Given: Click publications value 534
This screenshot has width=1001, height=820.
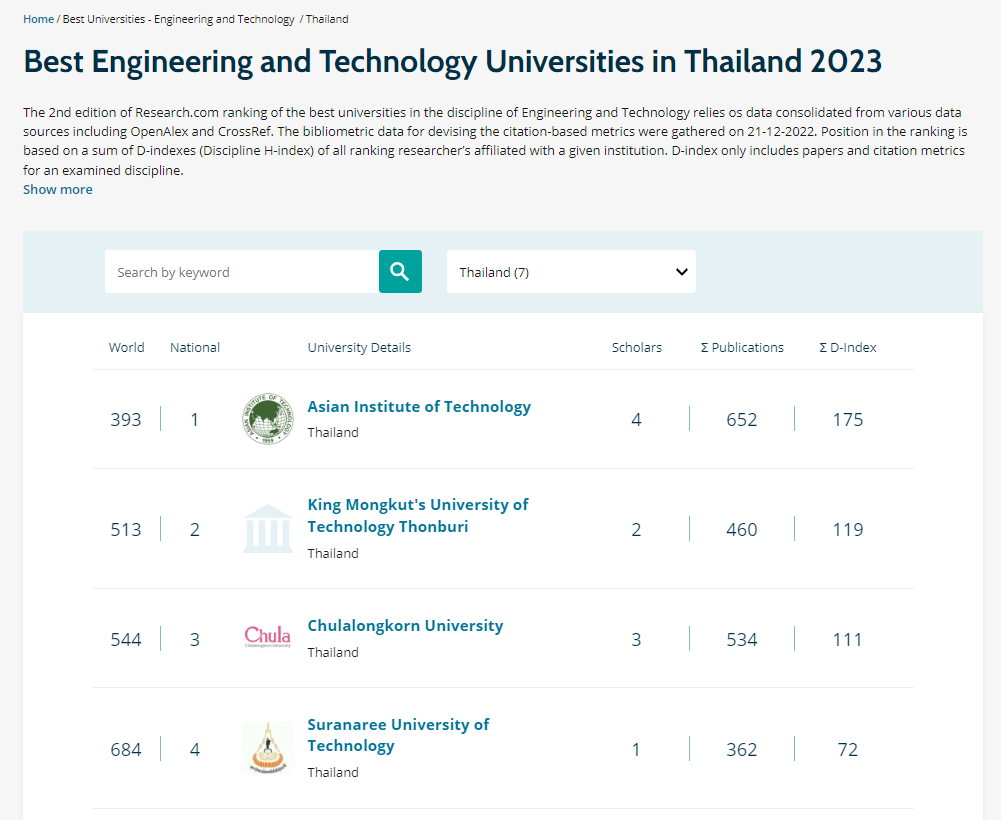Looking at the screenshot, I should tap(742, 639).
